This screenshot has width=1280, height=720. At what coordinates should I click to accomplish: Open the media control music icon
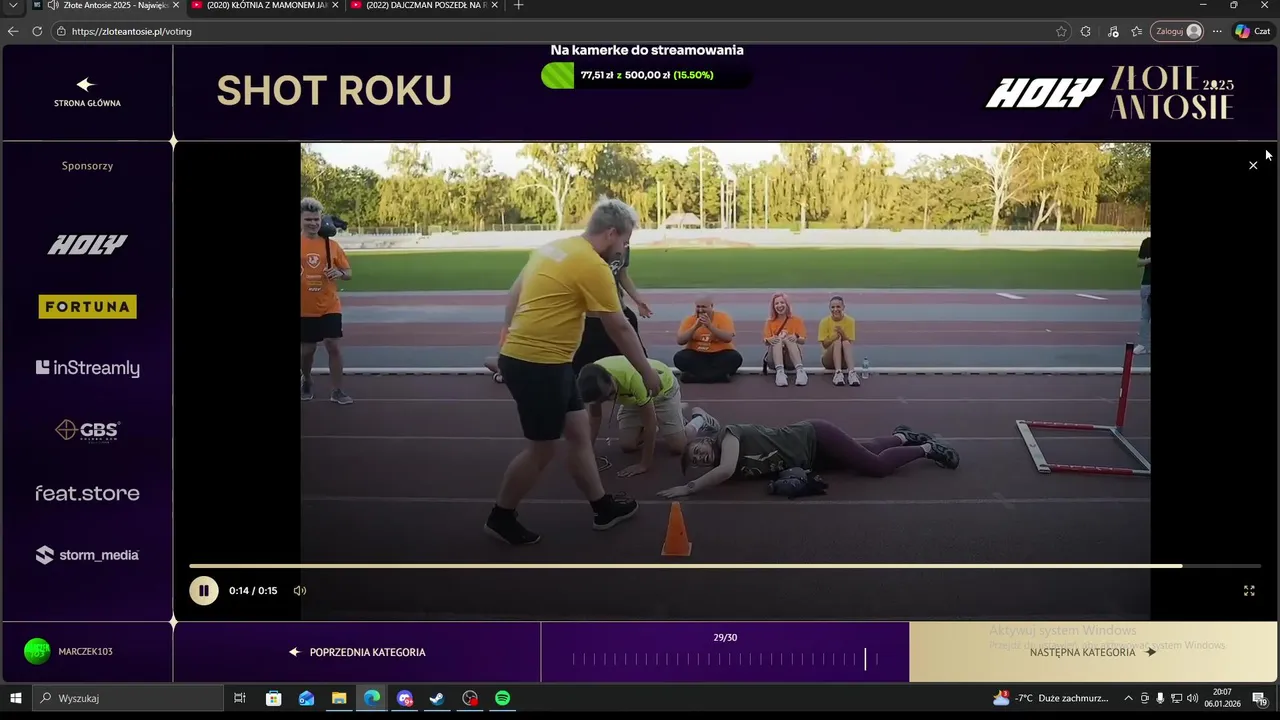(1113, 31)
